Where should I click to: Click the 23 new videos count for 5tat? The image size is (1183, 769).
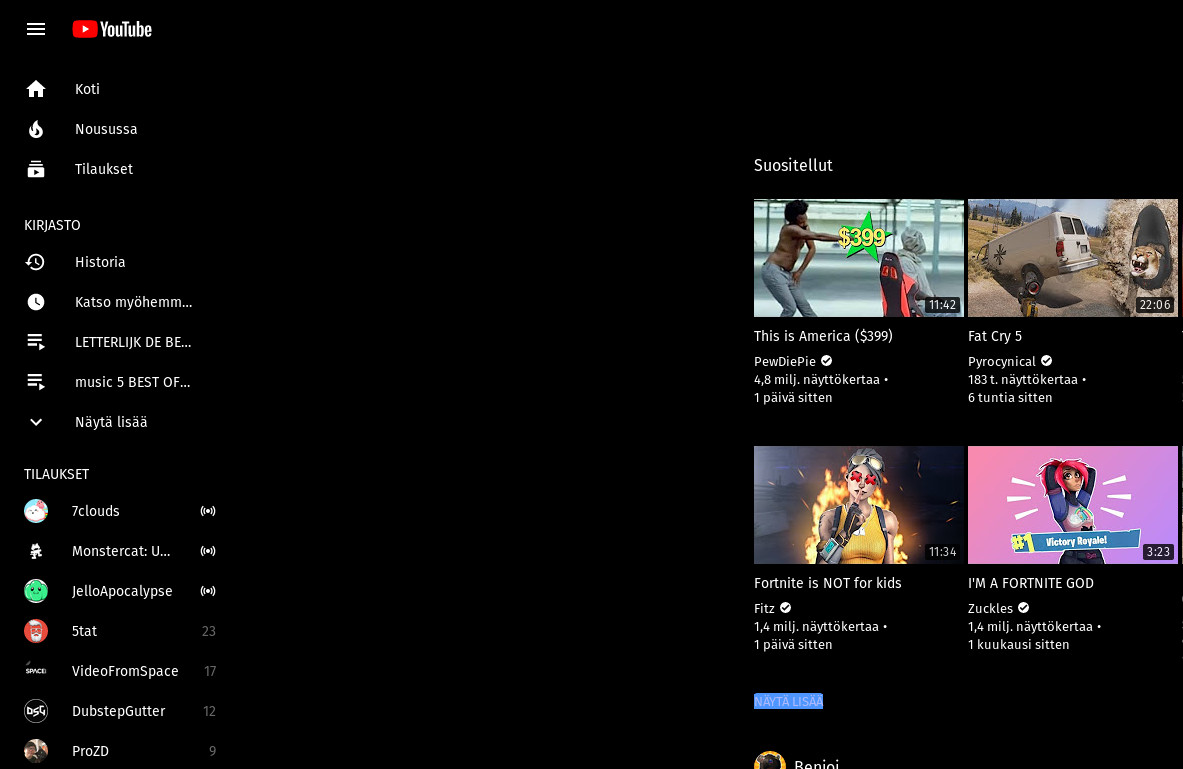209,631
